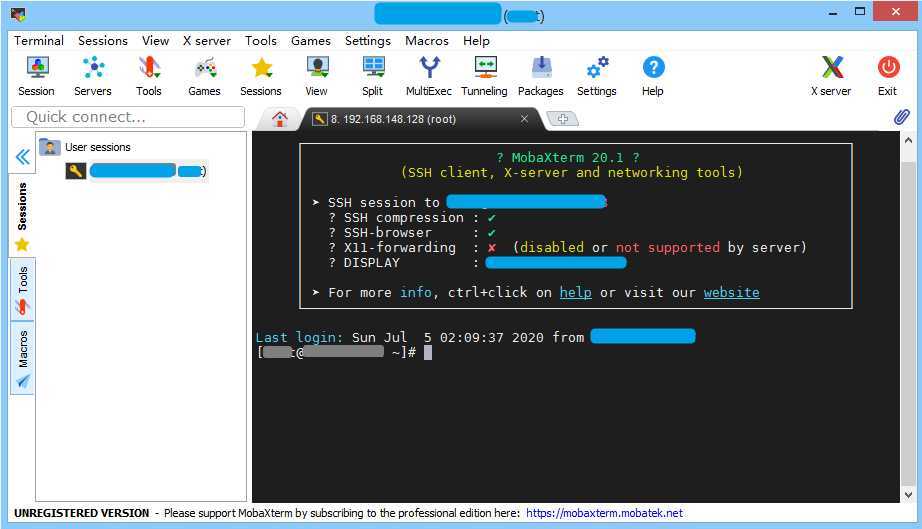The width and height of the screenshot is (922, 529).
Task: Maximize the MobaXterm window
Action: click(860, 12)
